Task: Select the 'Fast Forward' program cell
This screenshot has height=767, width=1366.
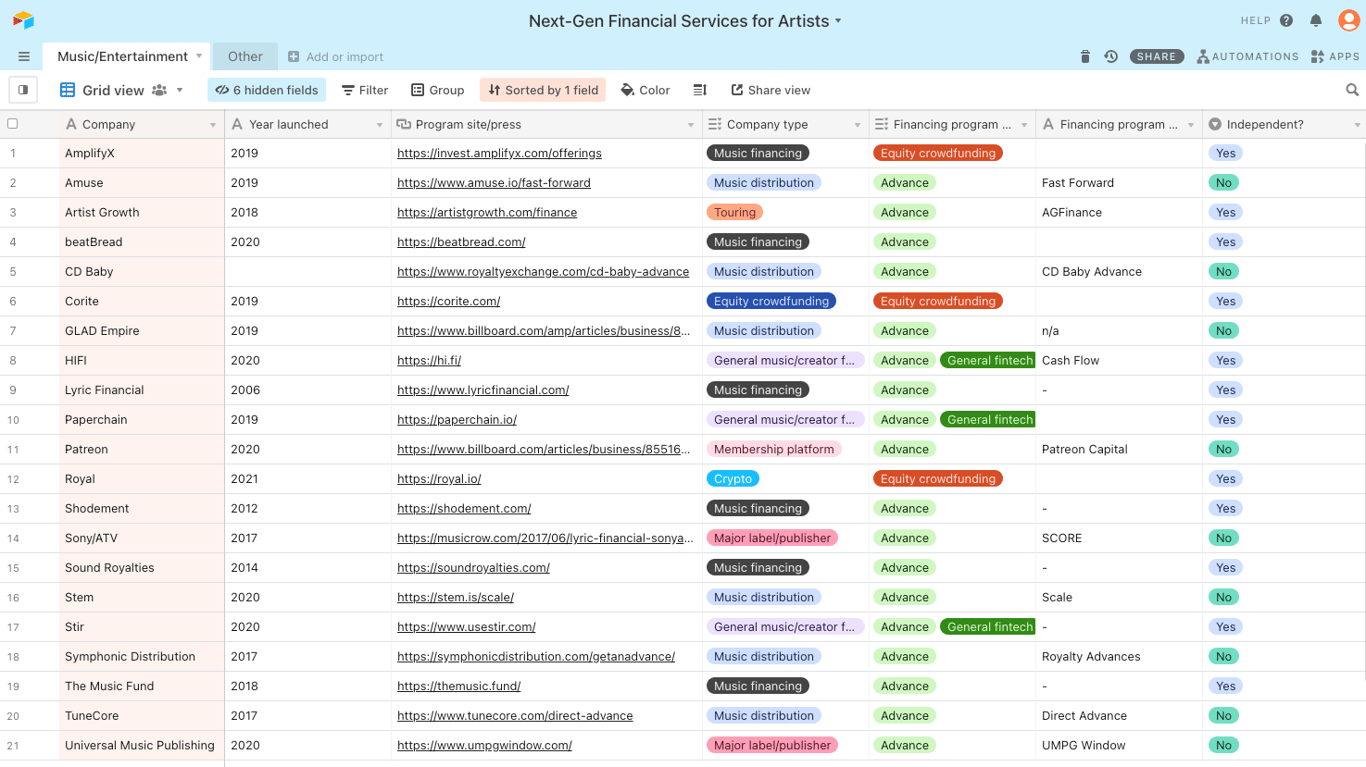Action: pyautogui.click(x=1119, y=183)
